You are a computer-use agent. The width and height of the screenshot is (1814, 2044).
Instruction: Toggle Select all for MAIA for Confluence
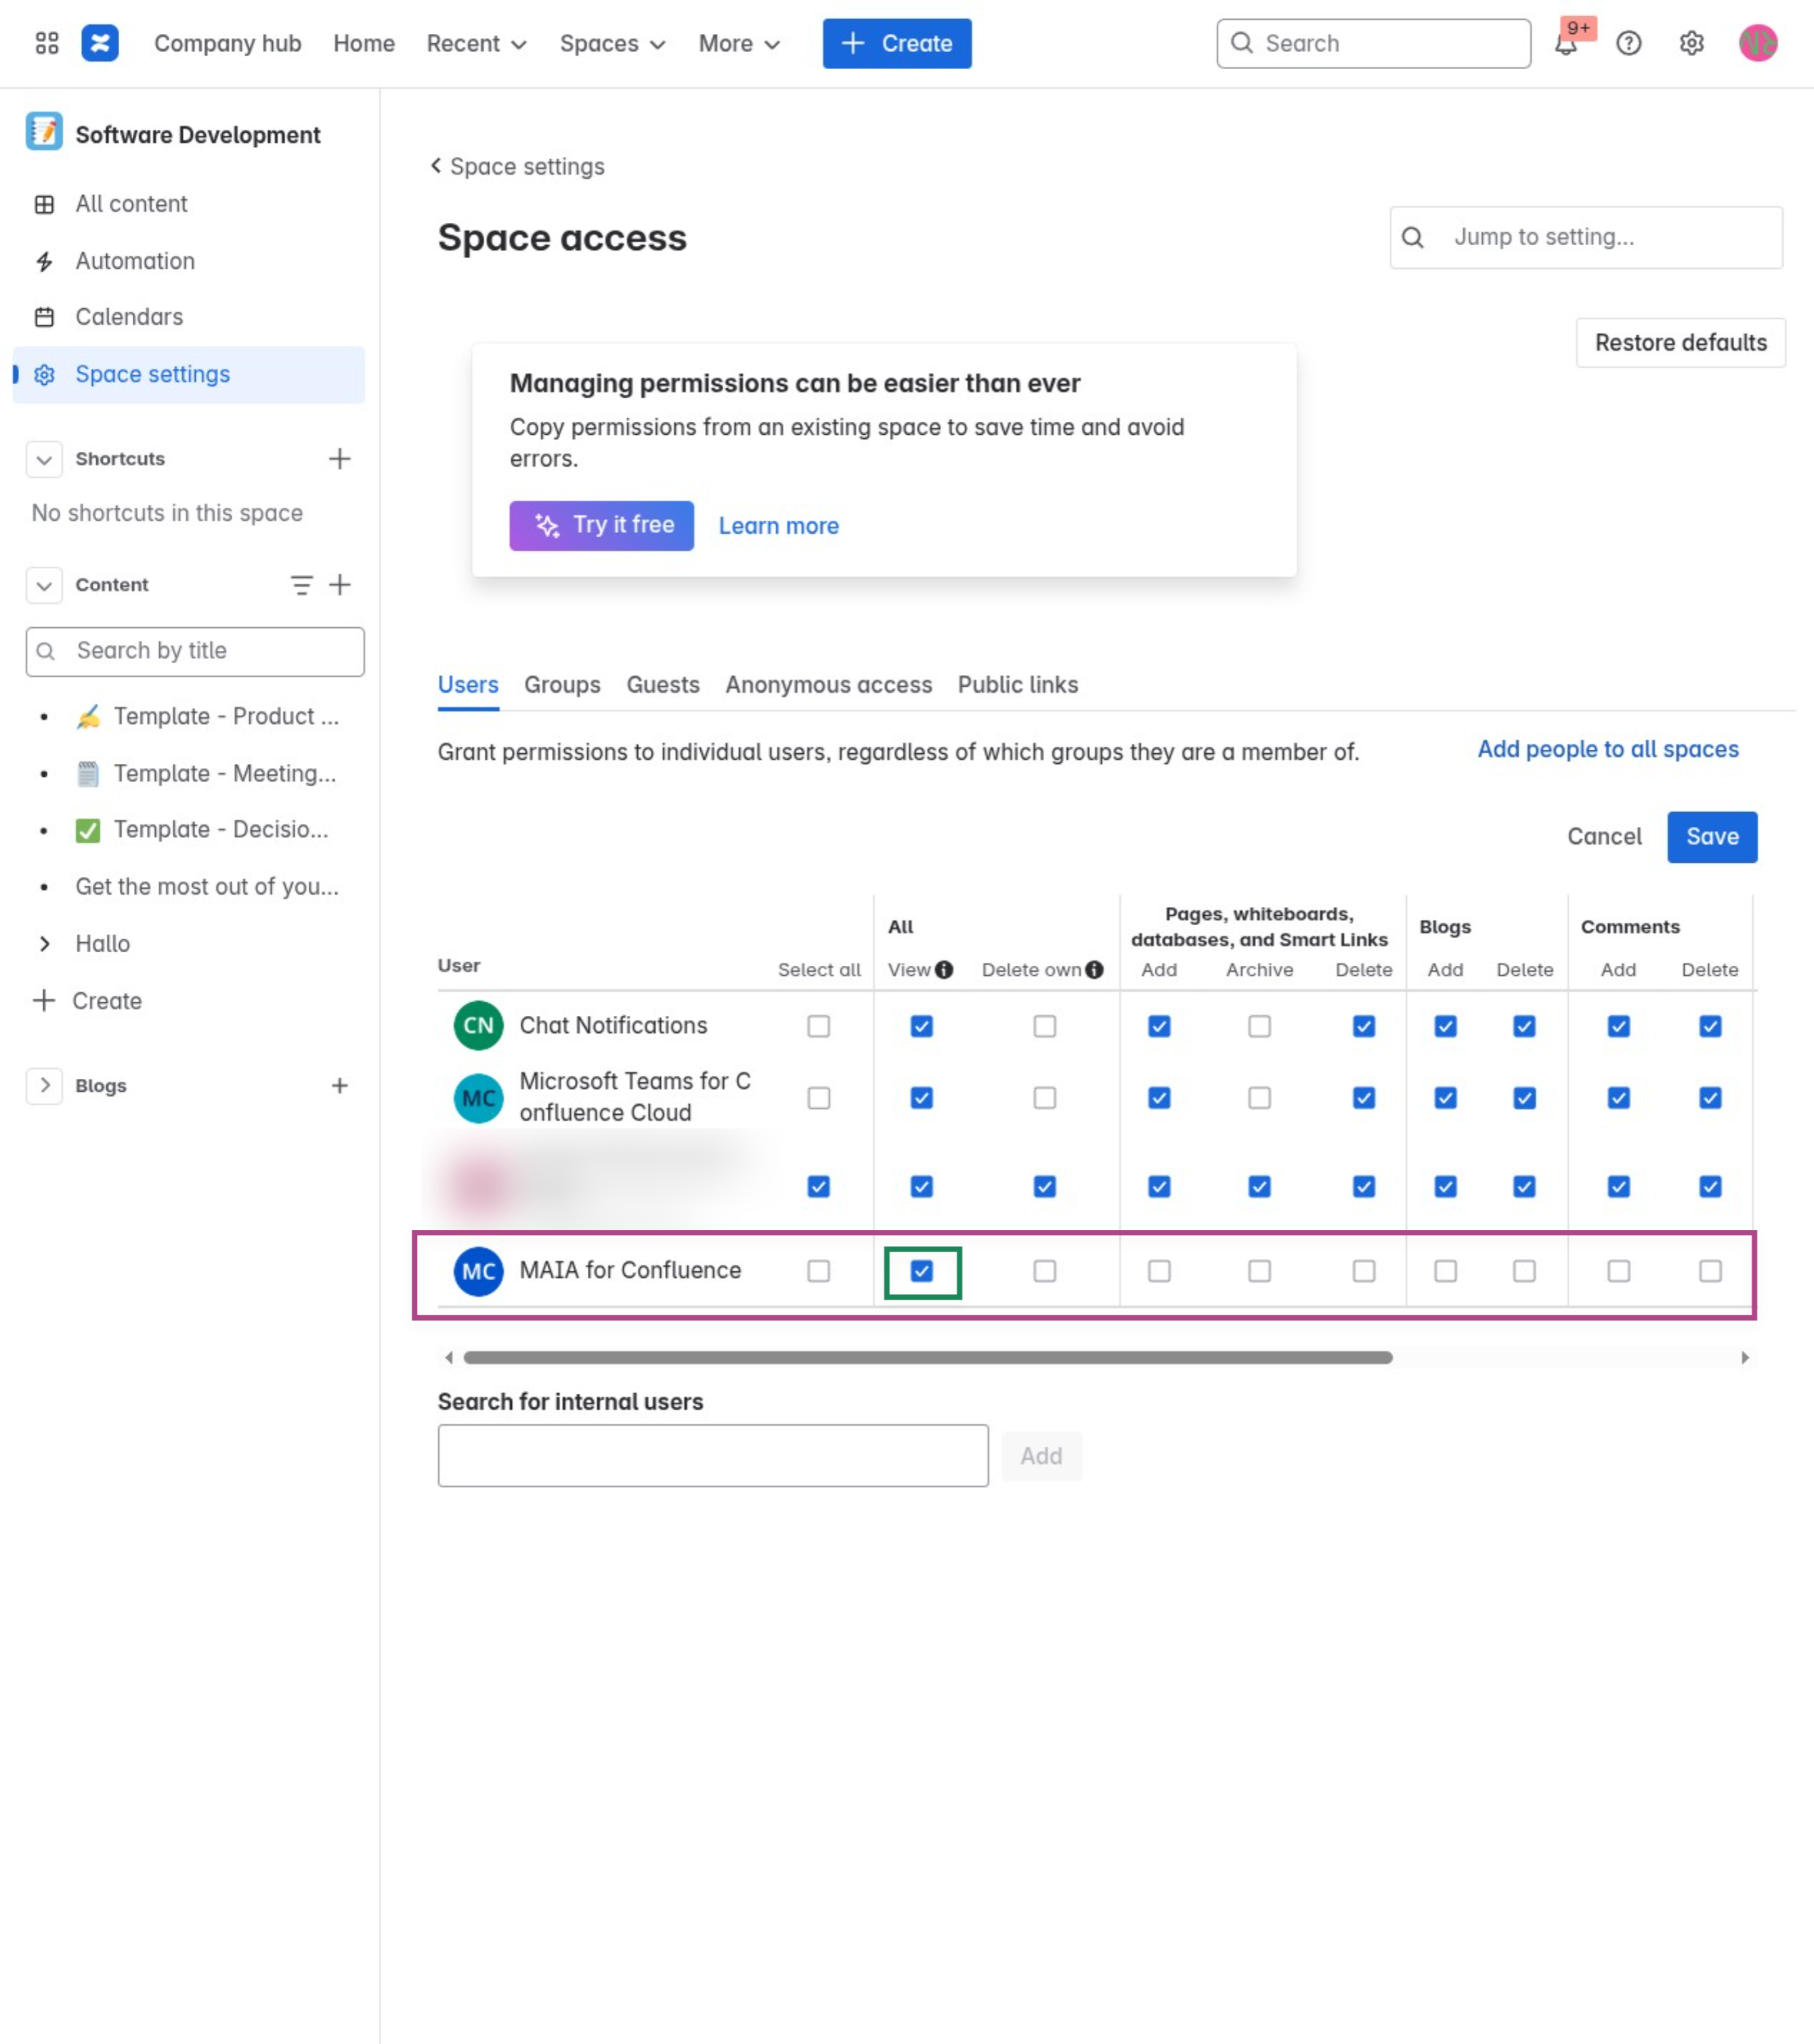pyautogui.click(x=819, y=1271)
